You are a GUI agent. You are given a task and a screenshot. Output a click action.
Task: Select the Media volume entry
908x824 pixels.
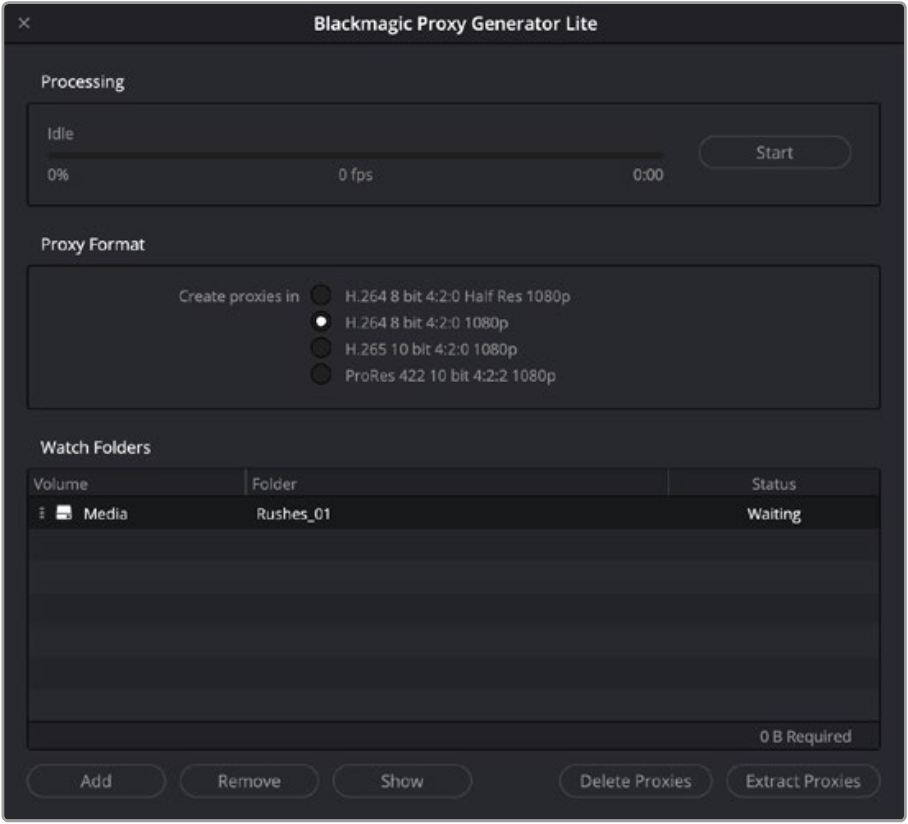click(x=105, y=514)
